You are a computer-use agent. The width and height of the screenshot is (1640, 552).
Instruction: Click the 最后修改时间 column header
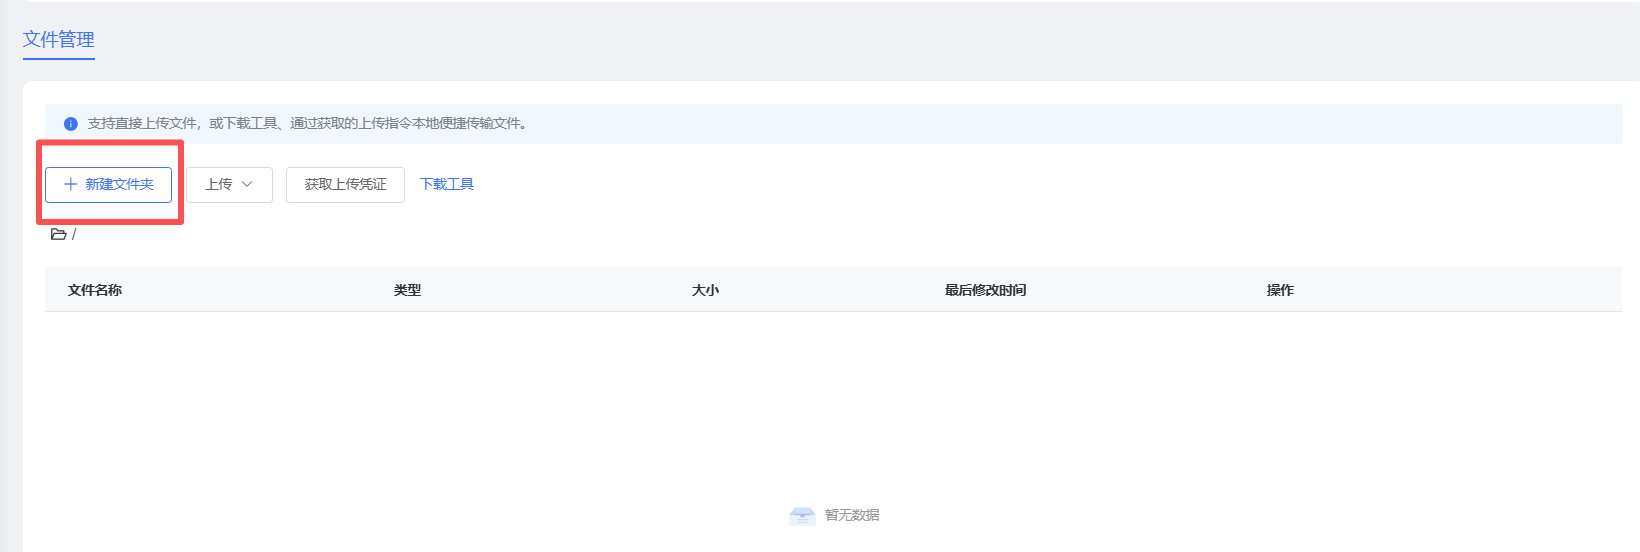[985, 290]
